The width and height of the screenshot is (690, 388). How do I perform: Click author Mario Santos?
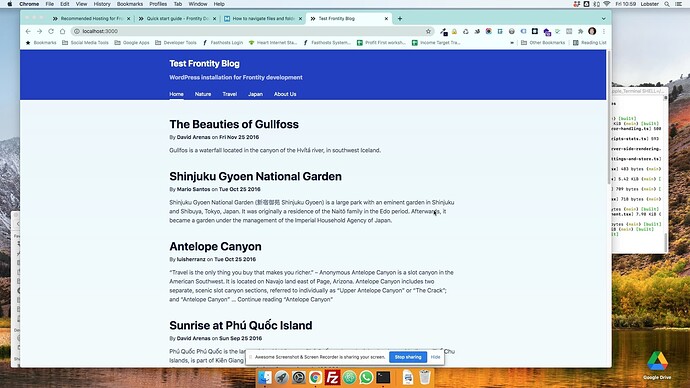click(x=193, y=189)
